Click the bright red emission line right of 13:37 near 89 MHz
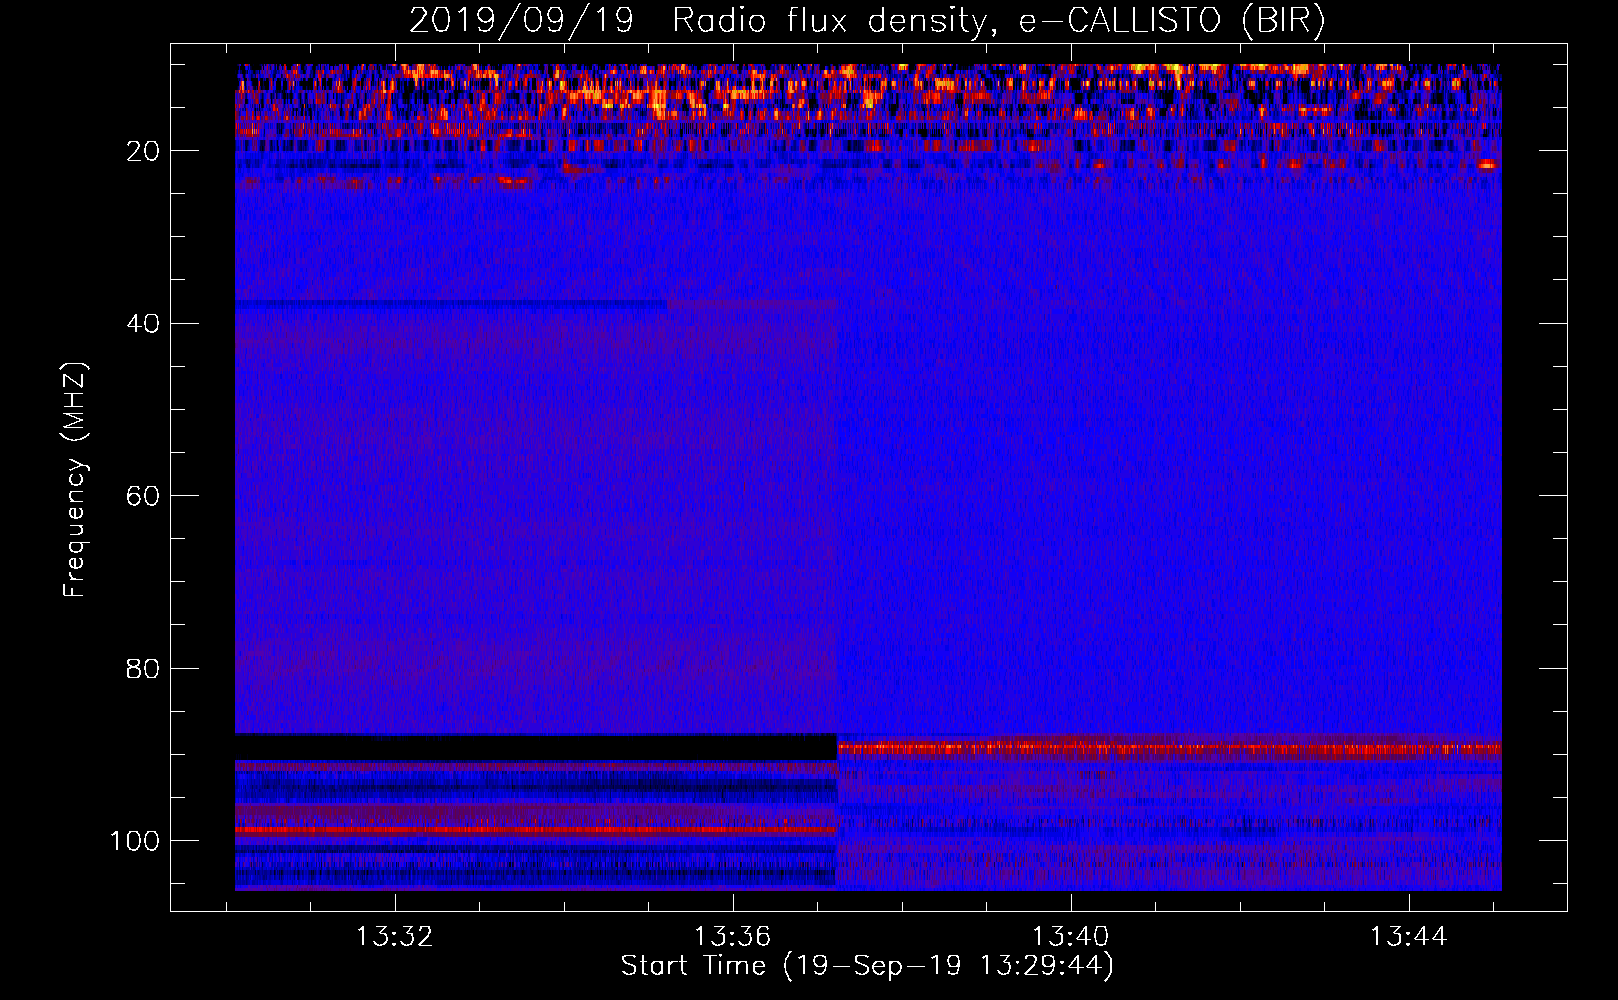The height and width of the screenshot is (1000, 1618). [x=1169, y=748]
